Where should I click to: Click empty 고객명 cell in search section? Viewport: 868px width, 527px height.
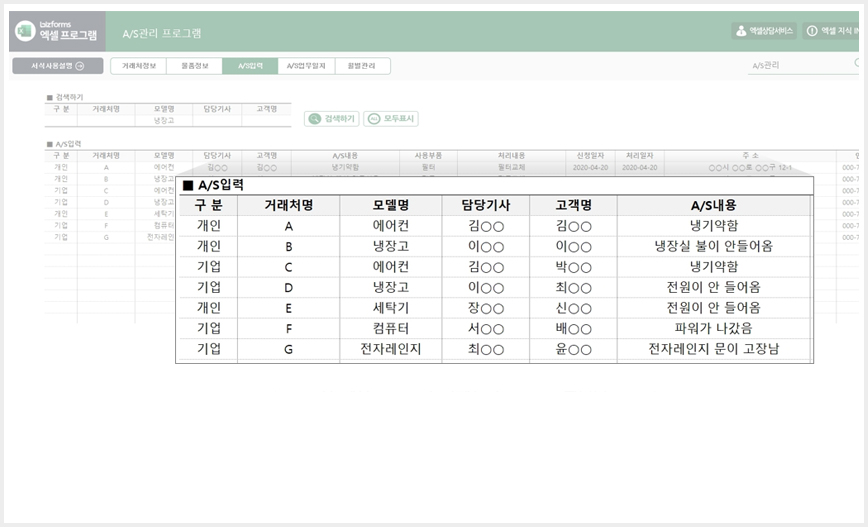[x=266, y=121]
